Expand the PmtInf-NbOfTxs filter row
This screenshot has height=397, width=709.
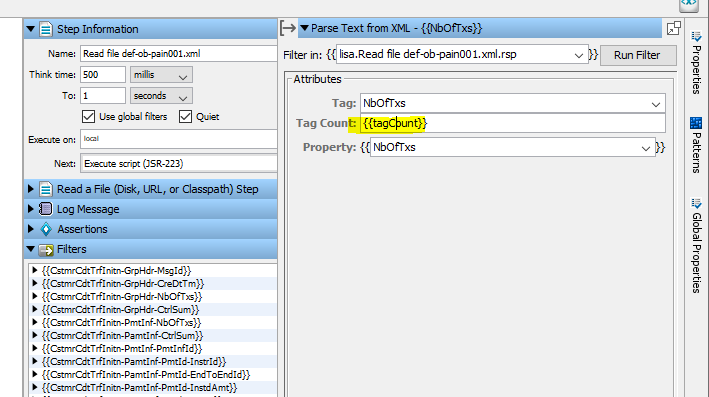(34, 322)
